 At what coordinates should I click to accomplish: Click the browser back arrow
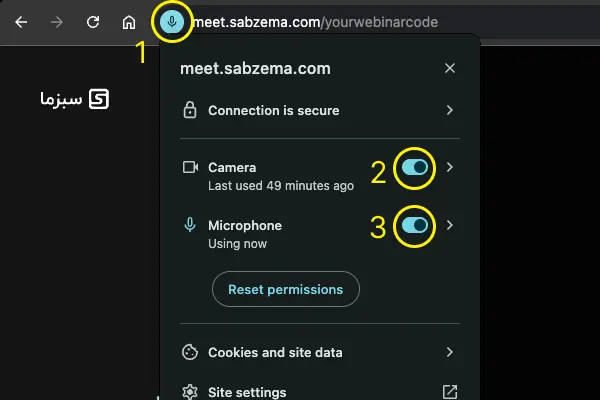coord(21,21)
